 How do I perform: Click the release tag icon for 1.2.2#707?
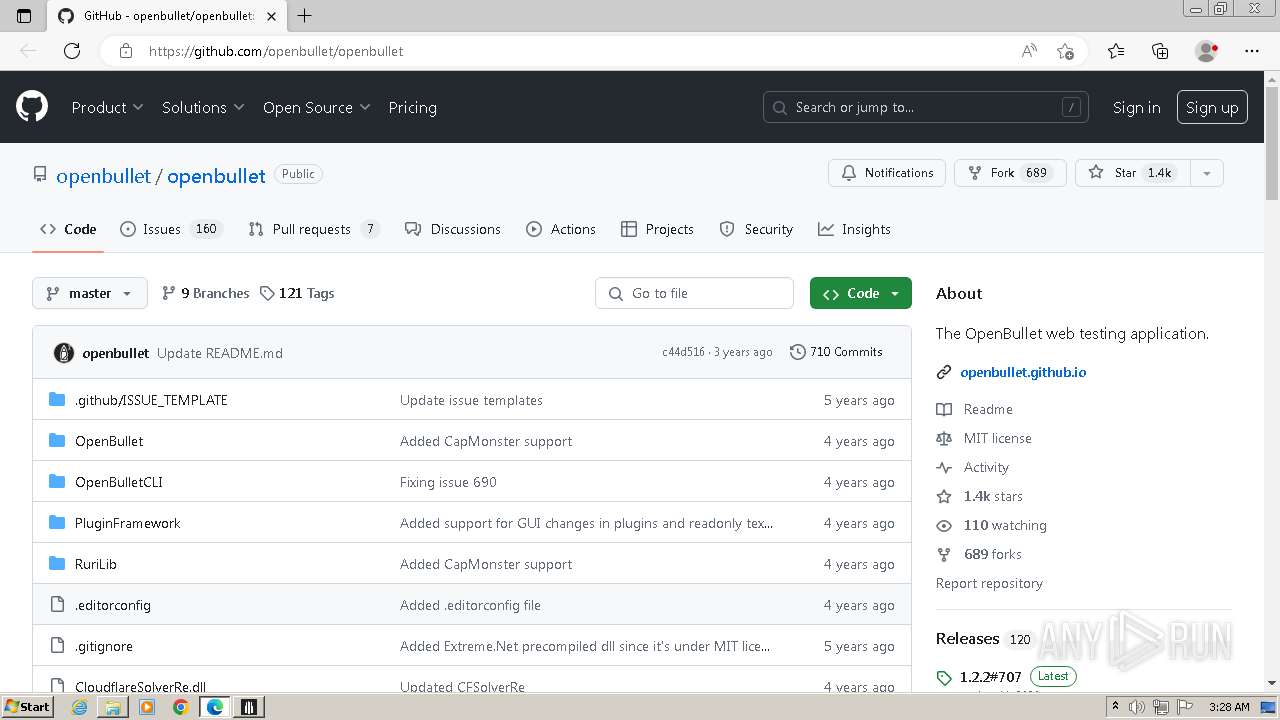(944, 678)
